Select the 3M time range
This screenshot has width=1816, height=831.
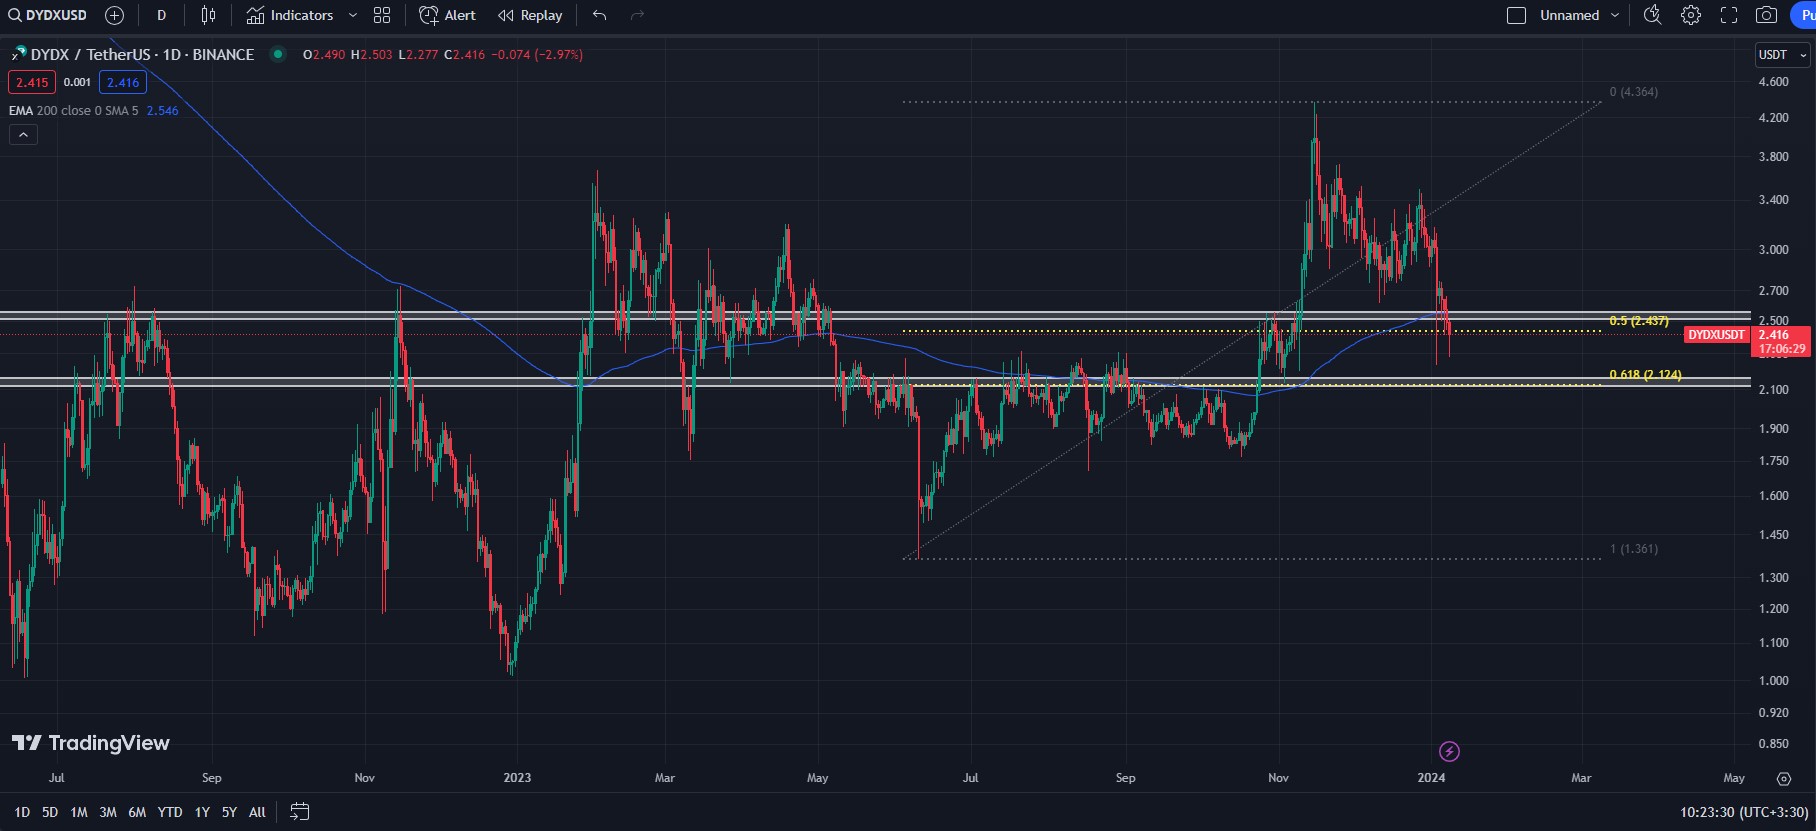[108, 812]
